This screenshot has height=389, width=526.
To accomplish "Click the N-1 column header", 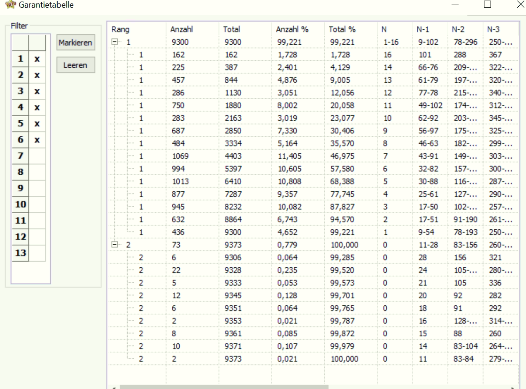I will point(430,29).
